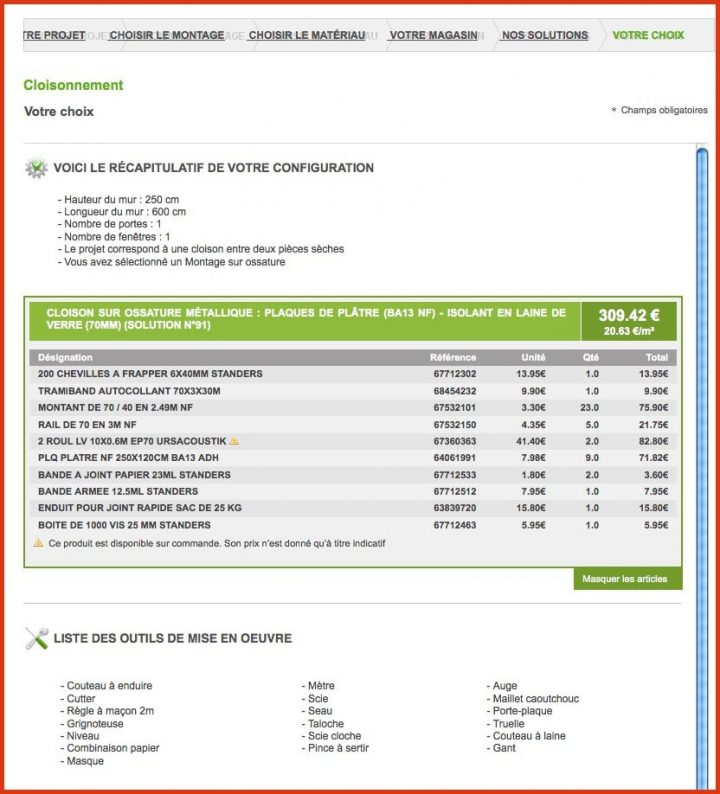Click the Référence column header
Viewport: 720px width, 794px height.
pyautogui.click(x=453, y=357)
